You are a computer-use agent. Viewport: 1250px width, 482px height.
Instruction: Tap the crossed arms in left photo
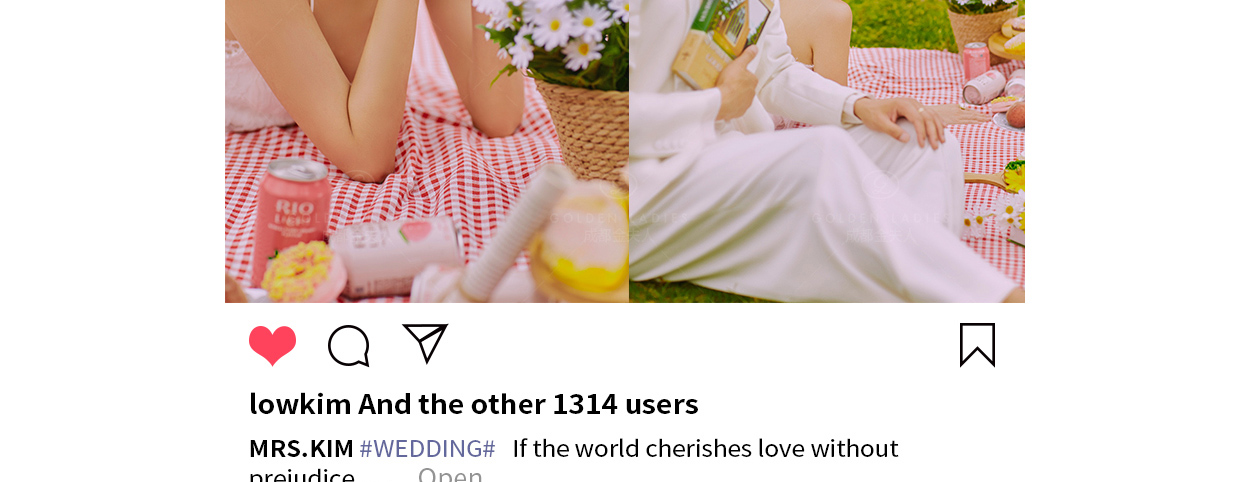400,85
